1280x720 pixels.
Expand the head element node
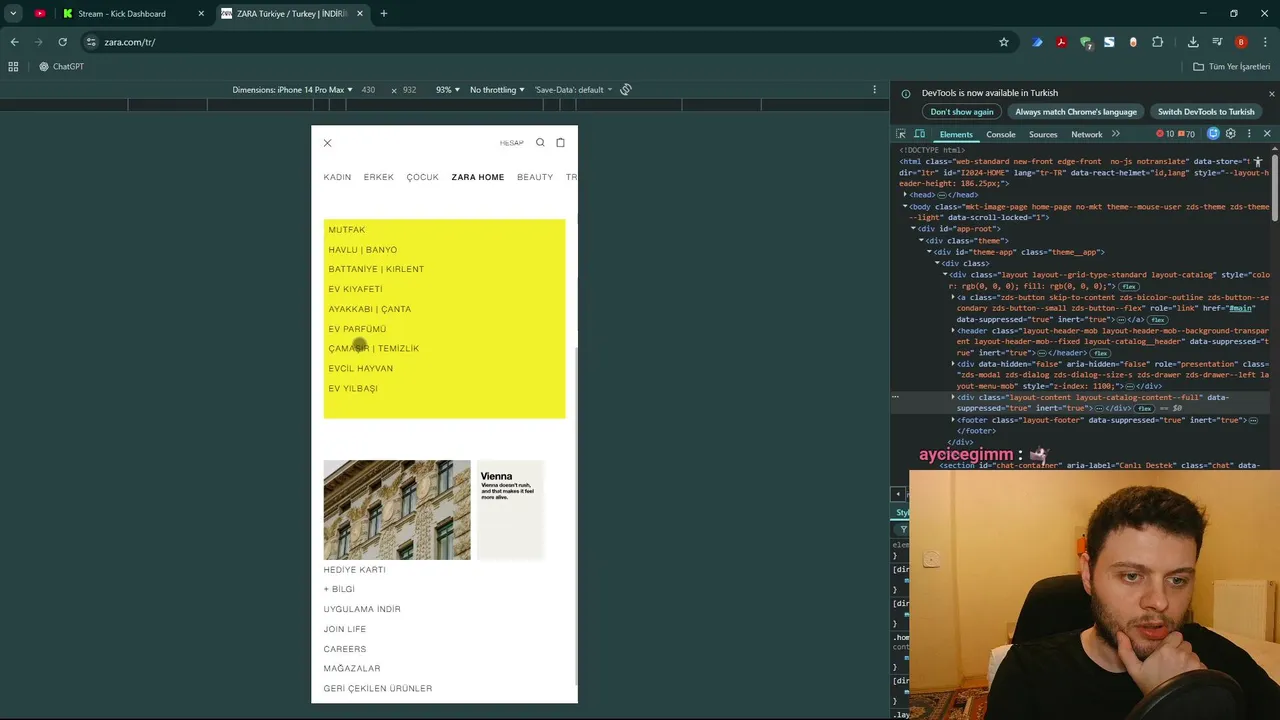[x=907, y=195]
